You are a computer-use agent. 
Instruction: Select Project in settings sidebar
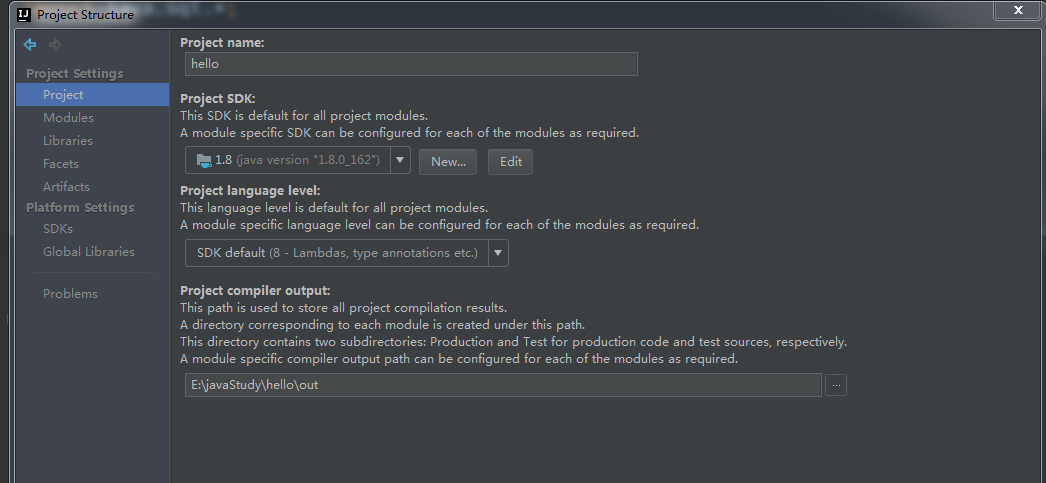(63, 95)
